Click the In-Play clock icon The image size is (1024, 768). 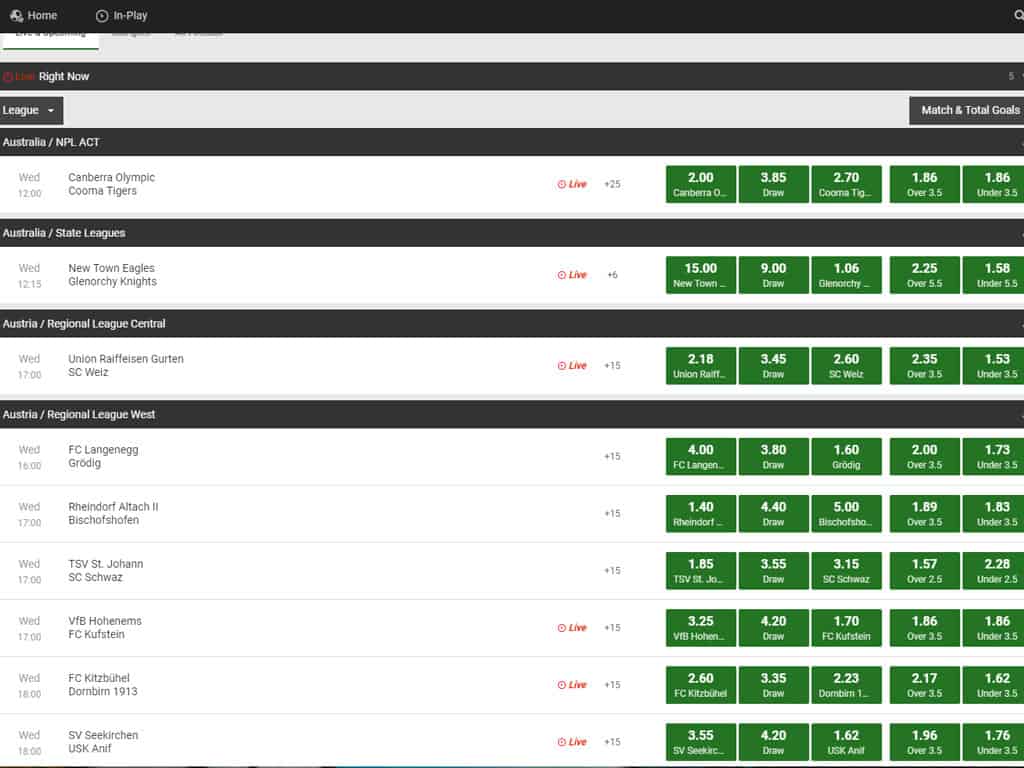pyautogui.click(x=102, y=16)
